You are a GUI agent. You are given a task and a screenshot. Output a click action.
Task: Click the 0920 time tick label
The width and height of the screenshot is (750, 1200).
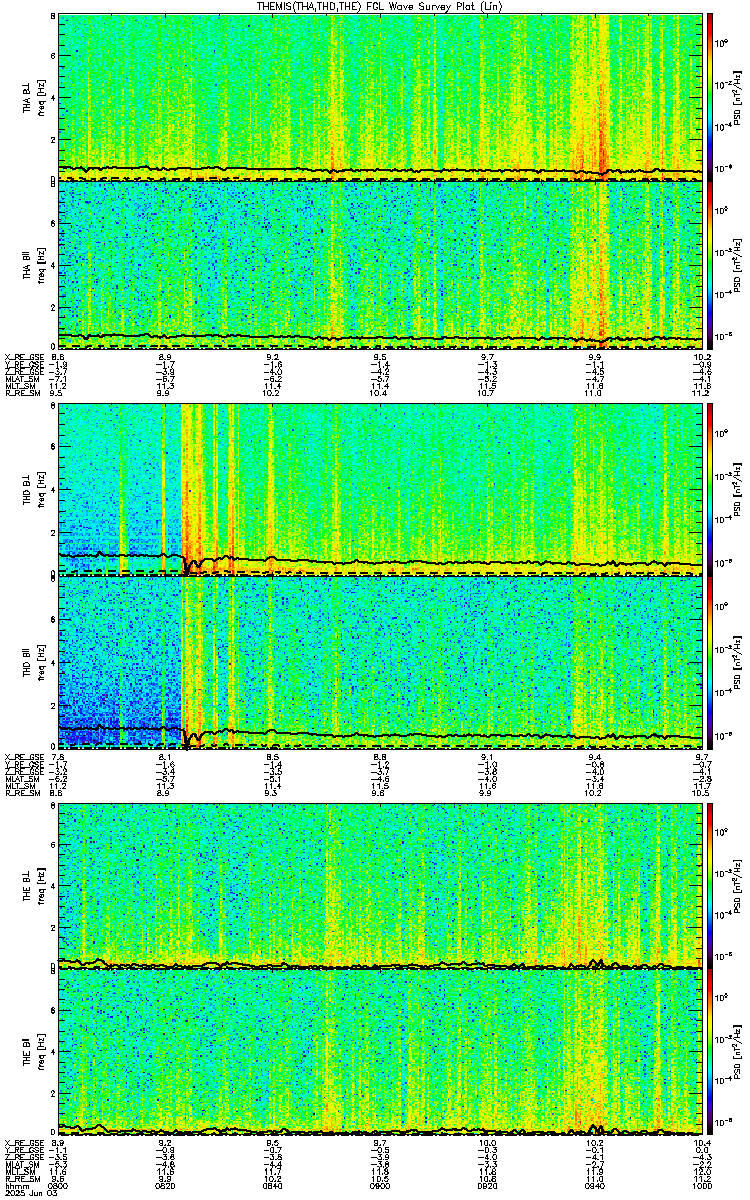coord(488,1185)
